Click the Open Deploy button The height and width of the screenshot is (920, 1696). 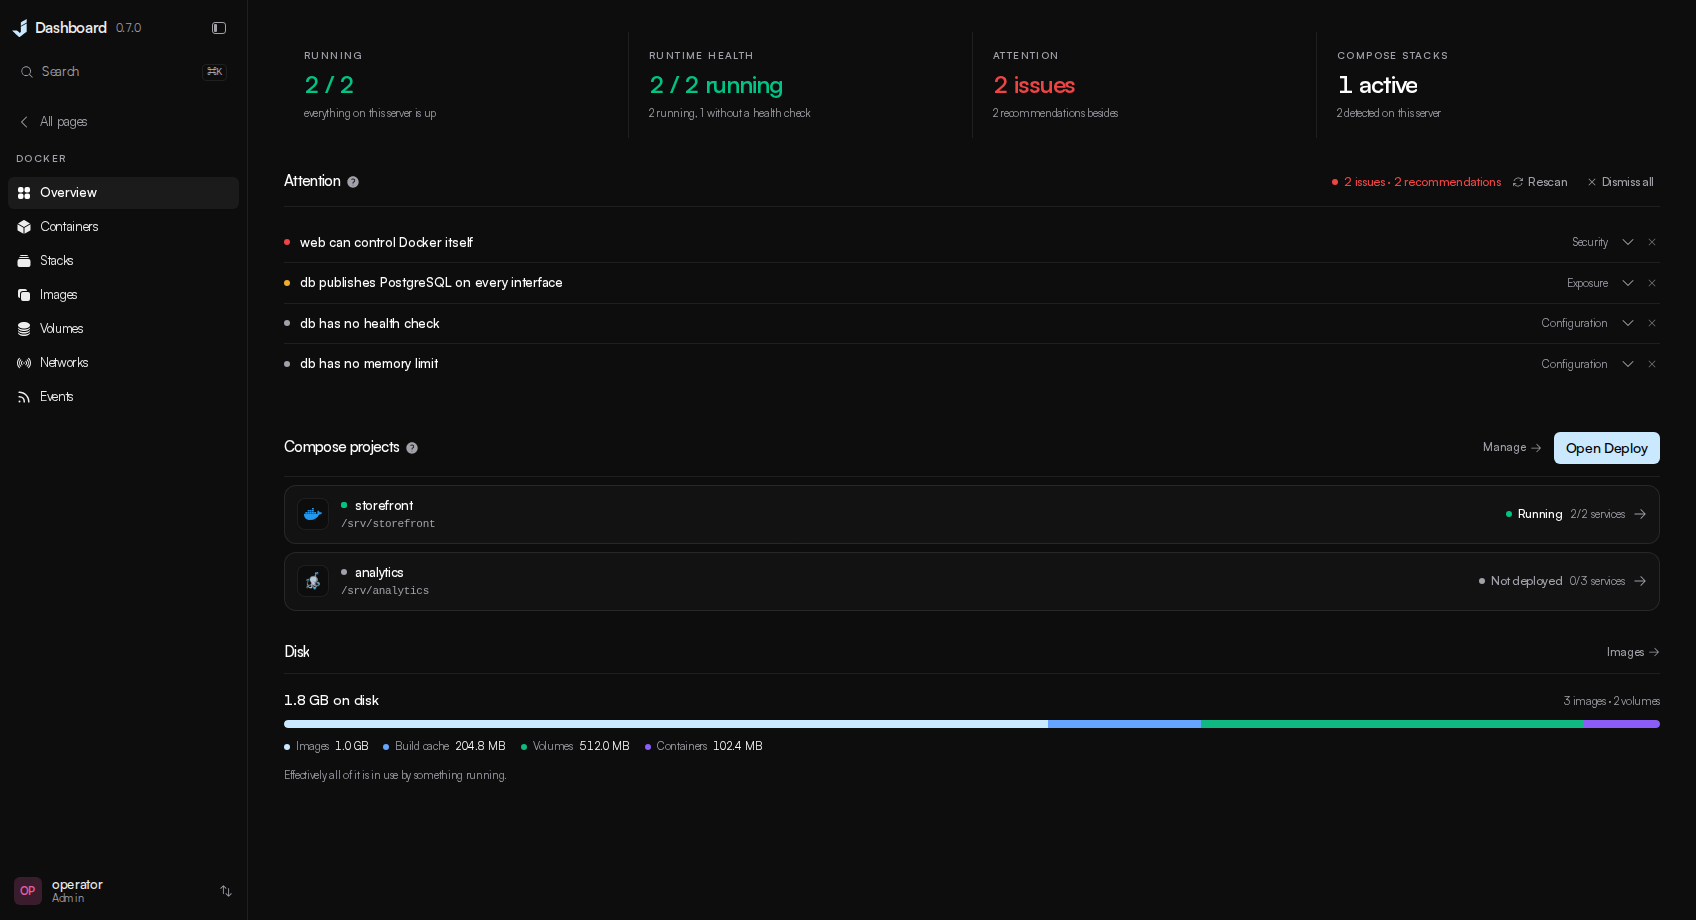click(x=1607, y=448)
